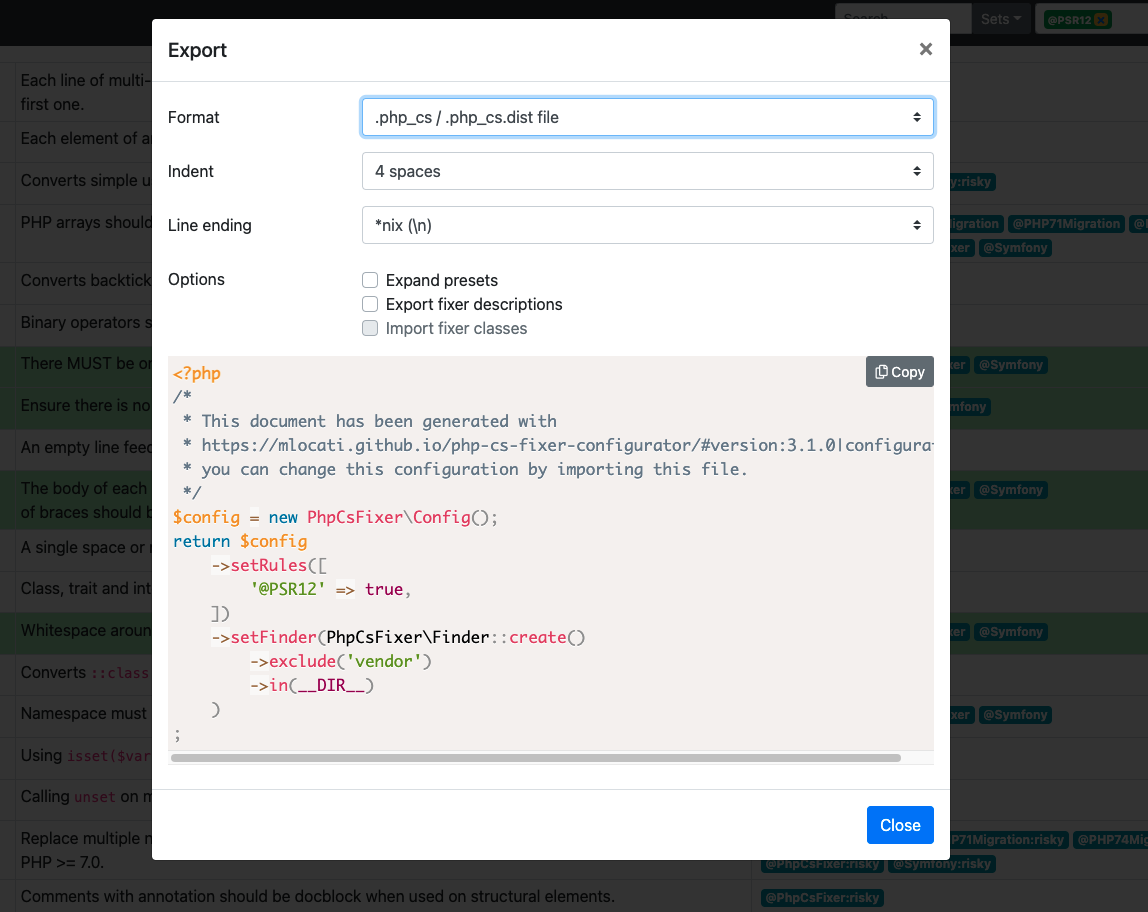Click the ->exclude('vendor') line in the code

coord(340,662)
